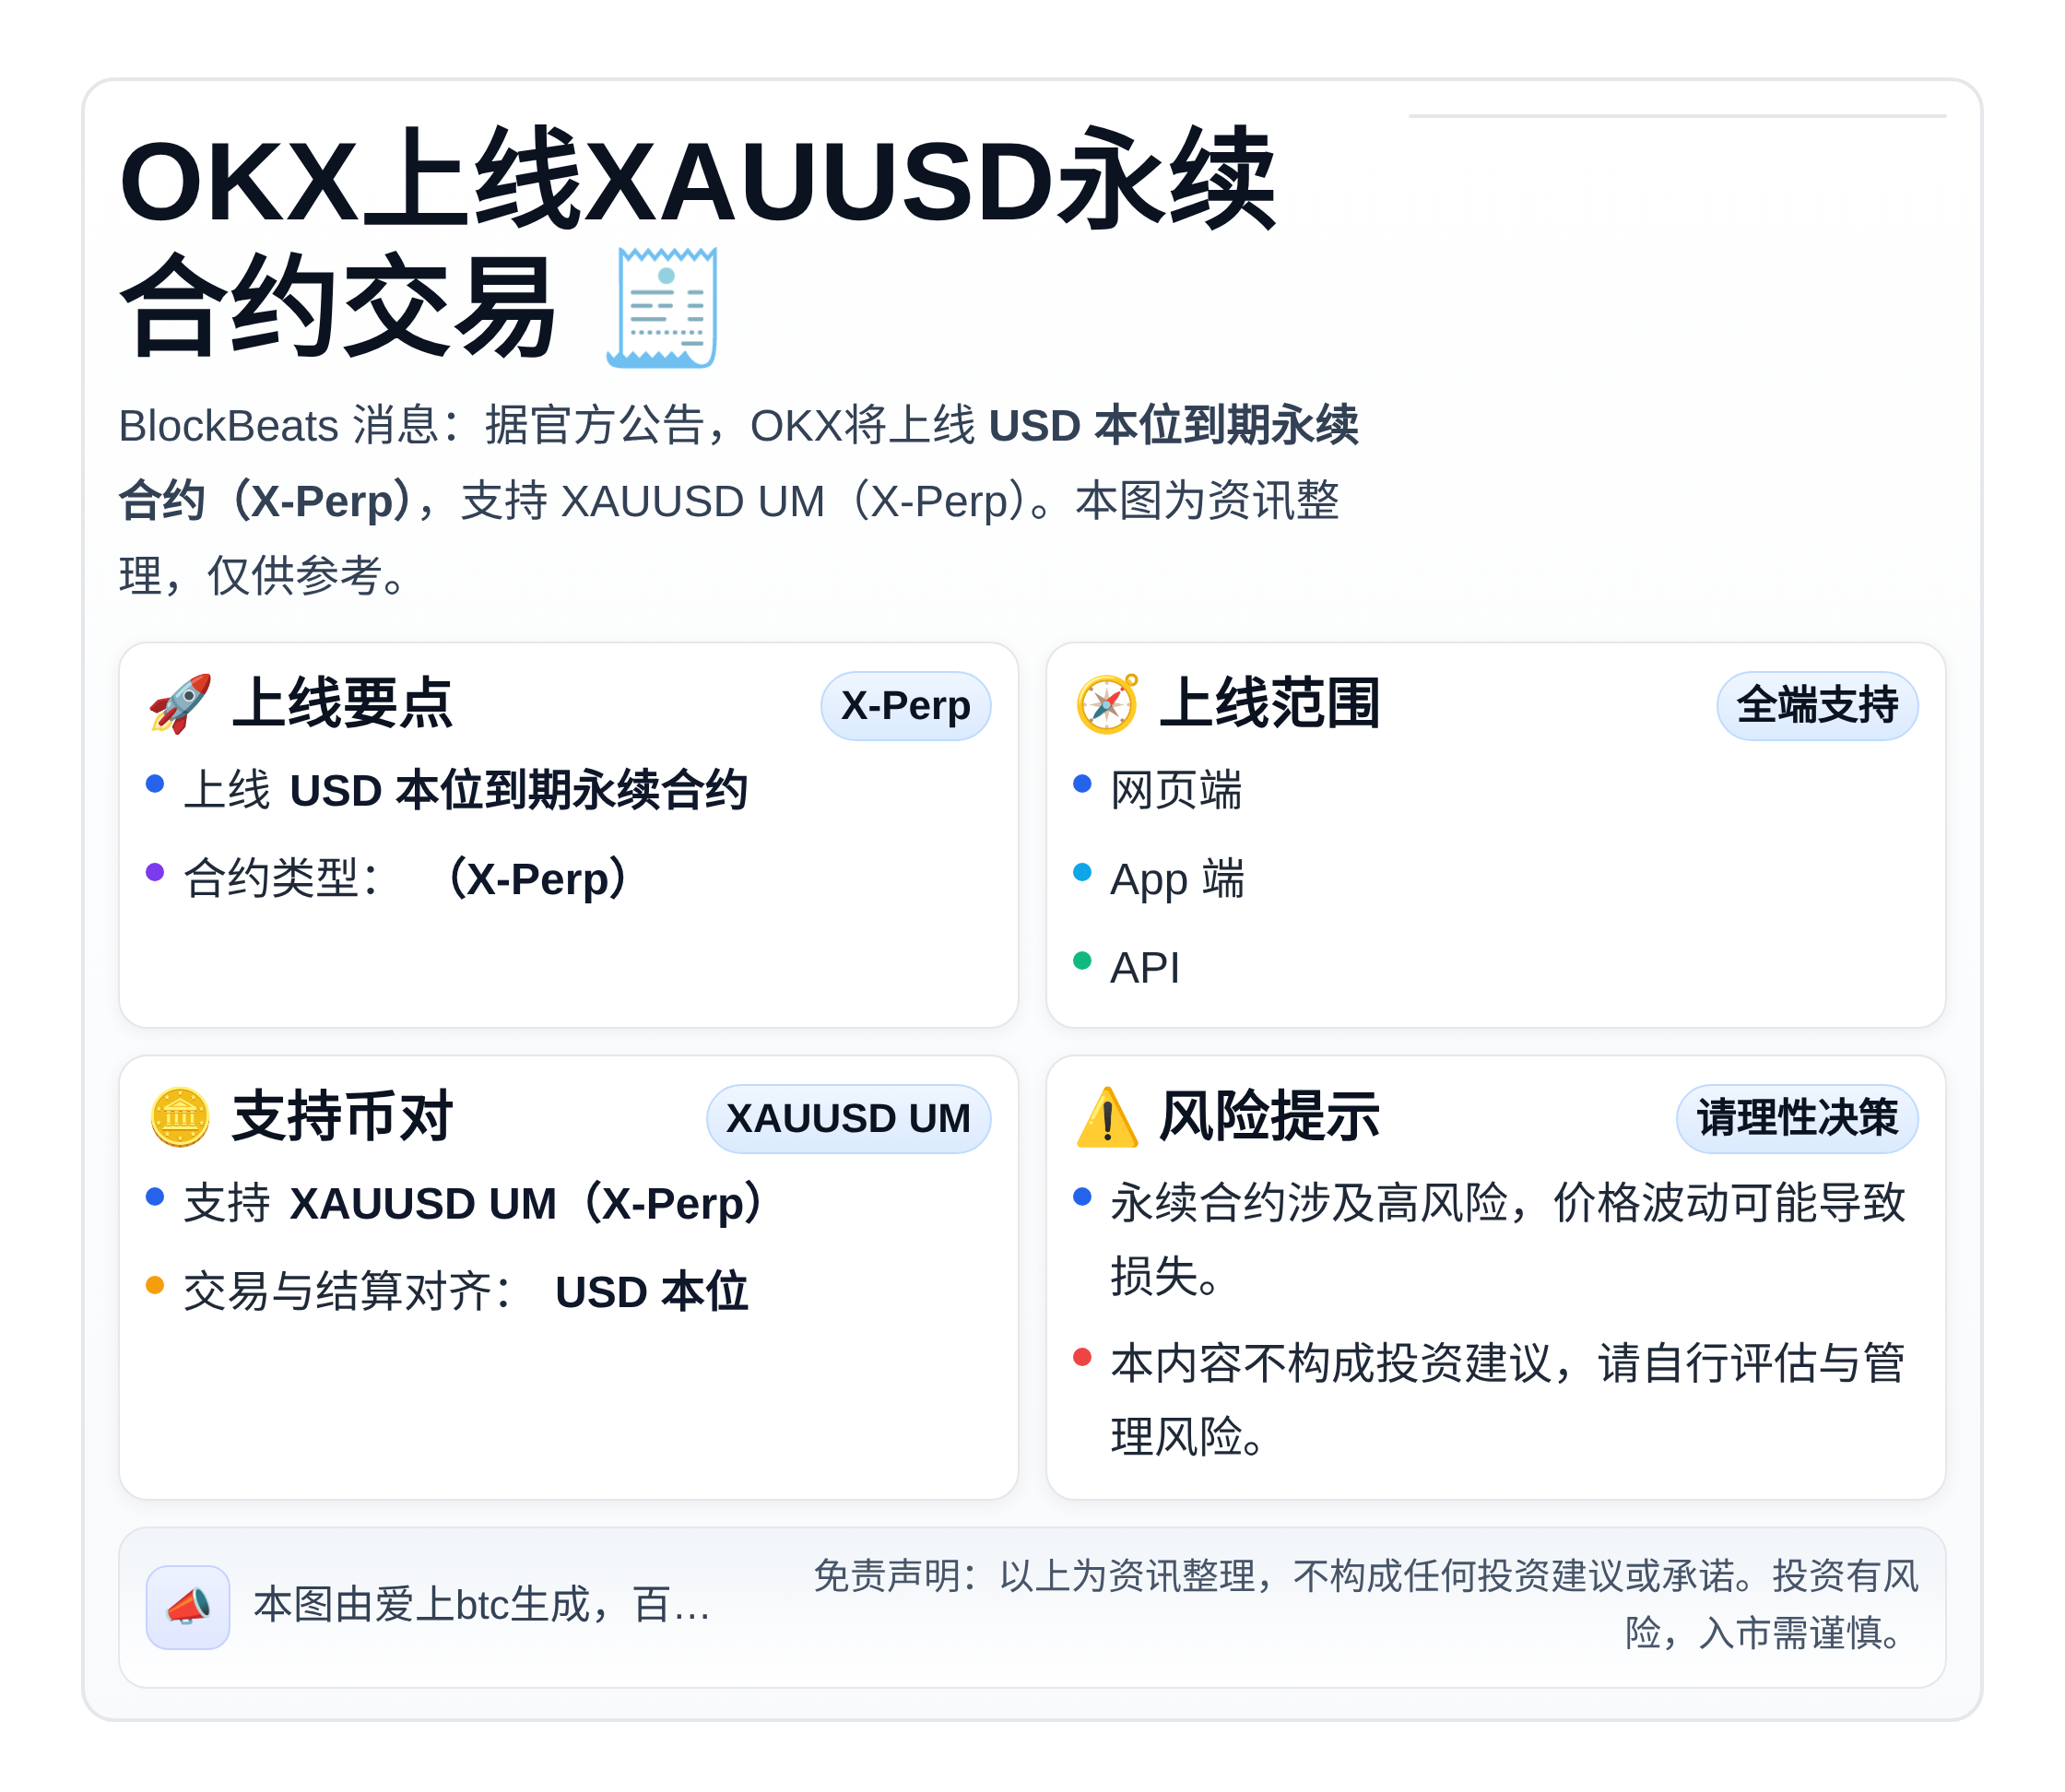Click the 全端支持 badge
Image resolution: width=2065 pixels, height=1792 pixels.
click(1817, 706)
